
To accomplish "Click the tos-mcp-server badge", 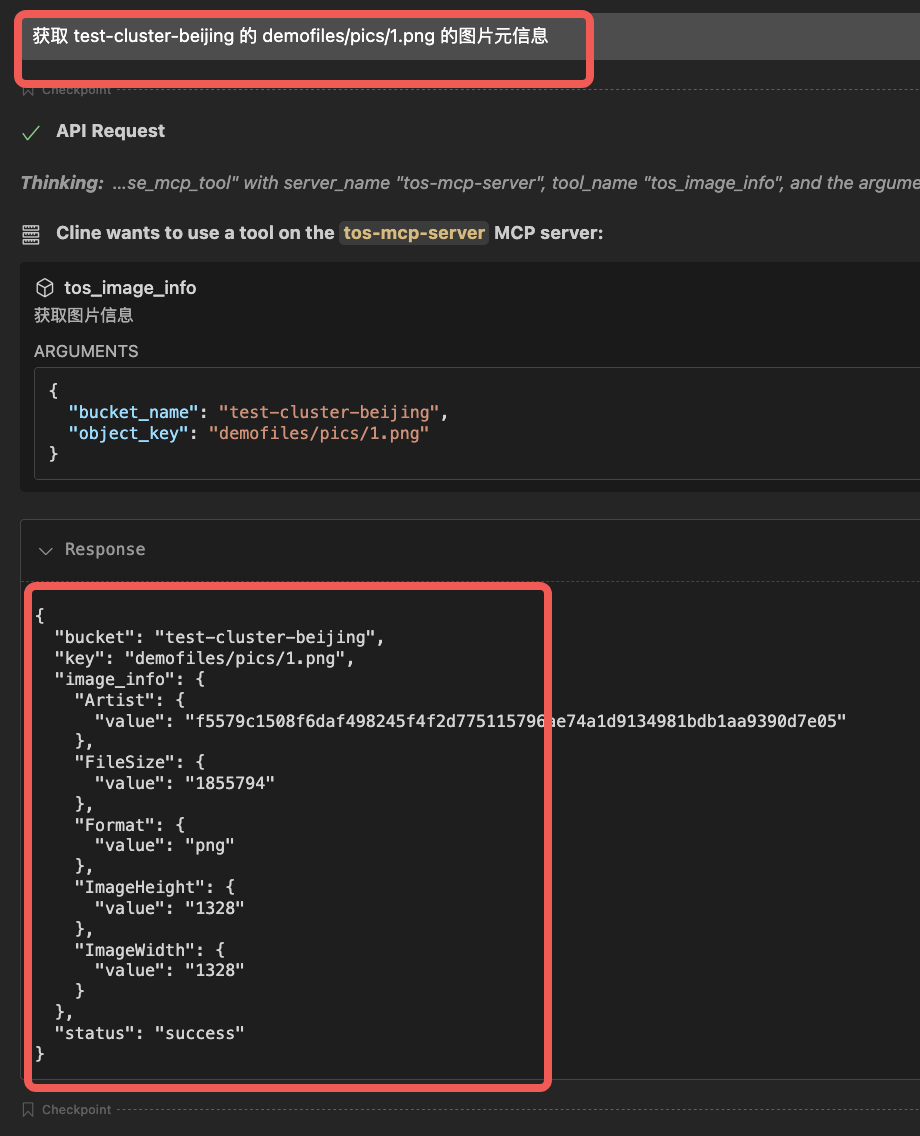I will [414, 233].
